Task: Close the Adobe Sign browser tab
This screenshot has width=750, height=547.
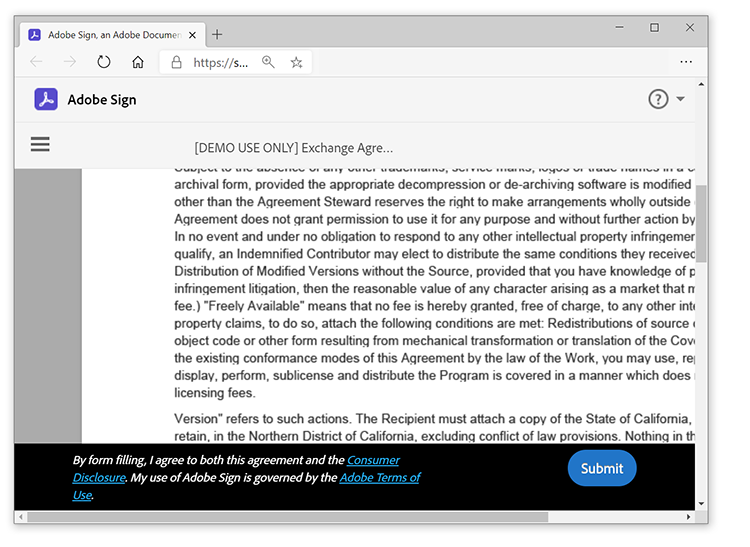Action: point(192,35)
